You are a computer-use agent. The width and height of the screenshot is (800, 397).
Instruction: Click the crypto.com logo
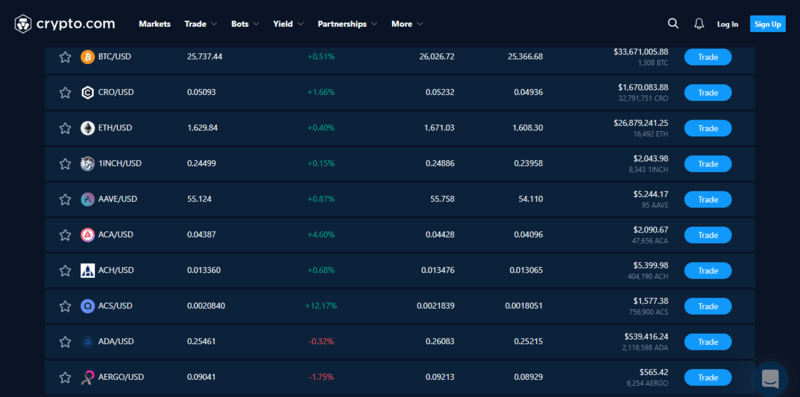point(65,24)
